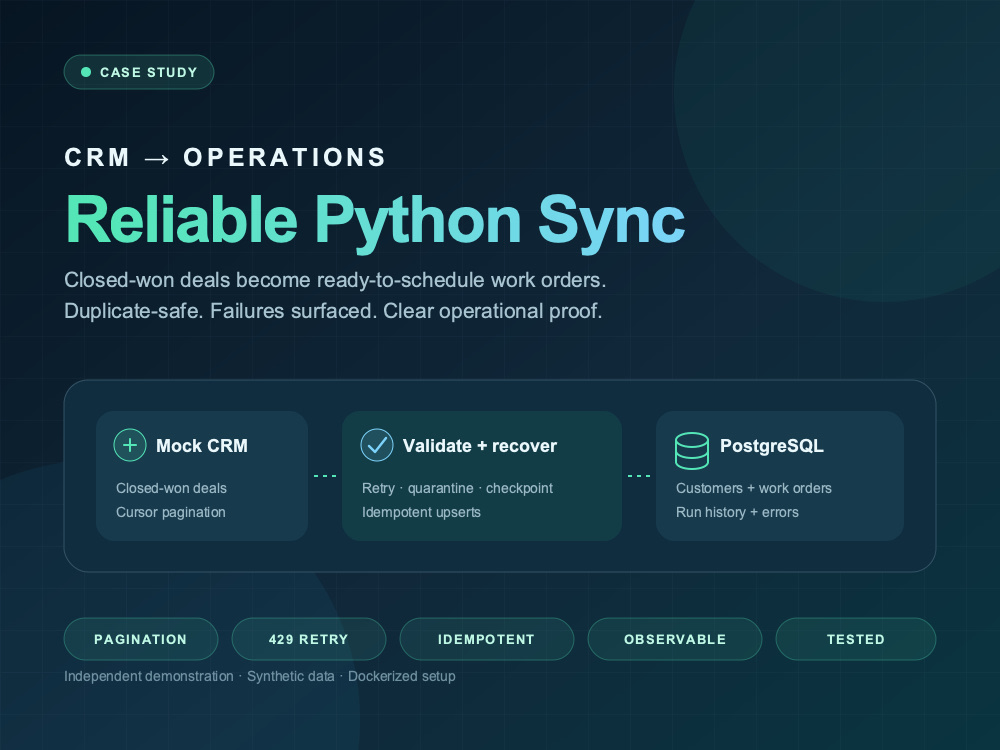Click the Reliable Python Sync headline

tap(376, 222)
